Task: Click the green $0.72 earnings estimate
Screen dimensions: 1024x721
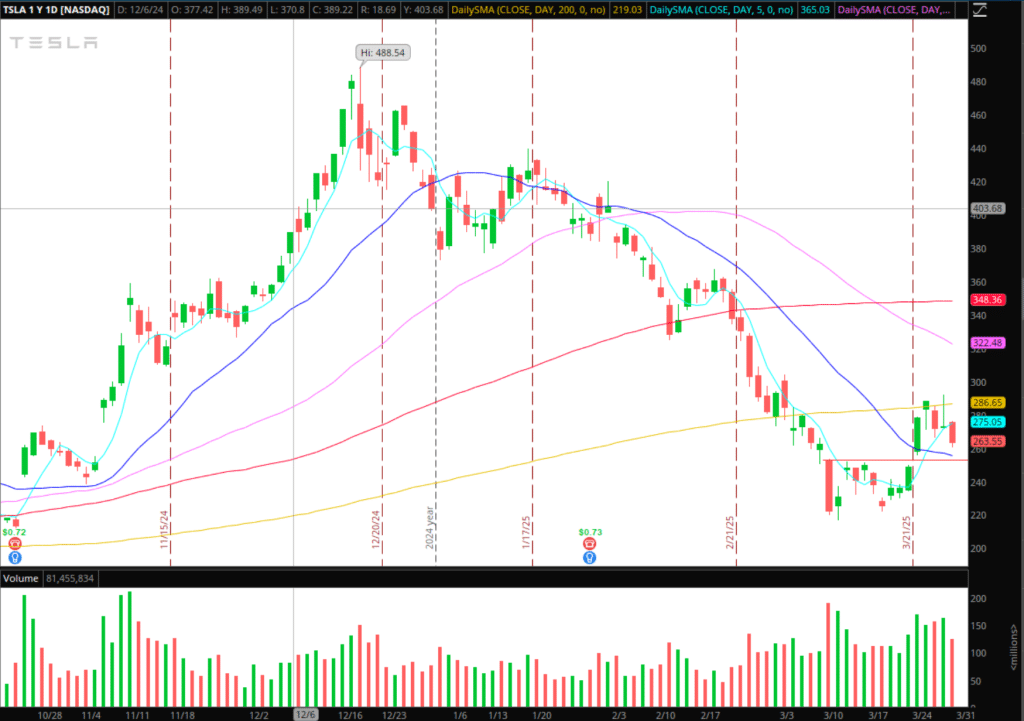Action: click(x=14, y=532)
